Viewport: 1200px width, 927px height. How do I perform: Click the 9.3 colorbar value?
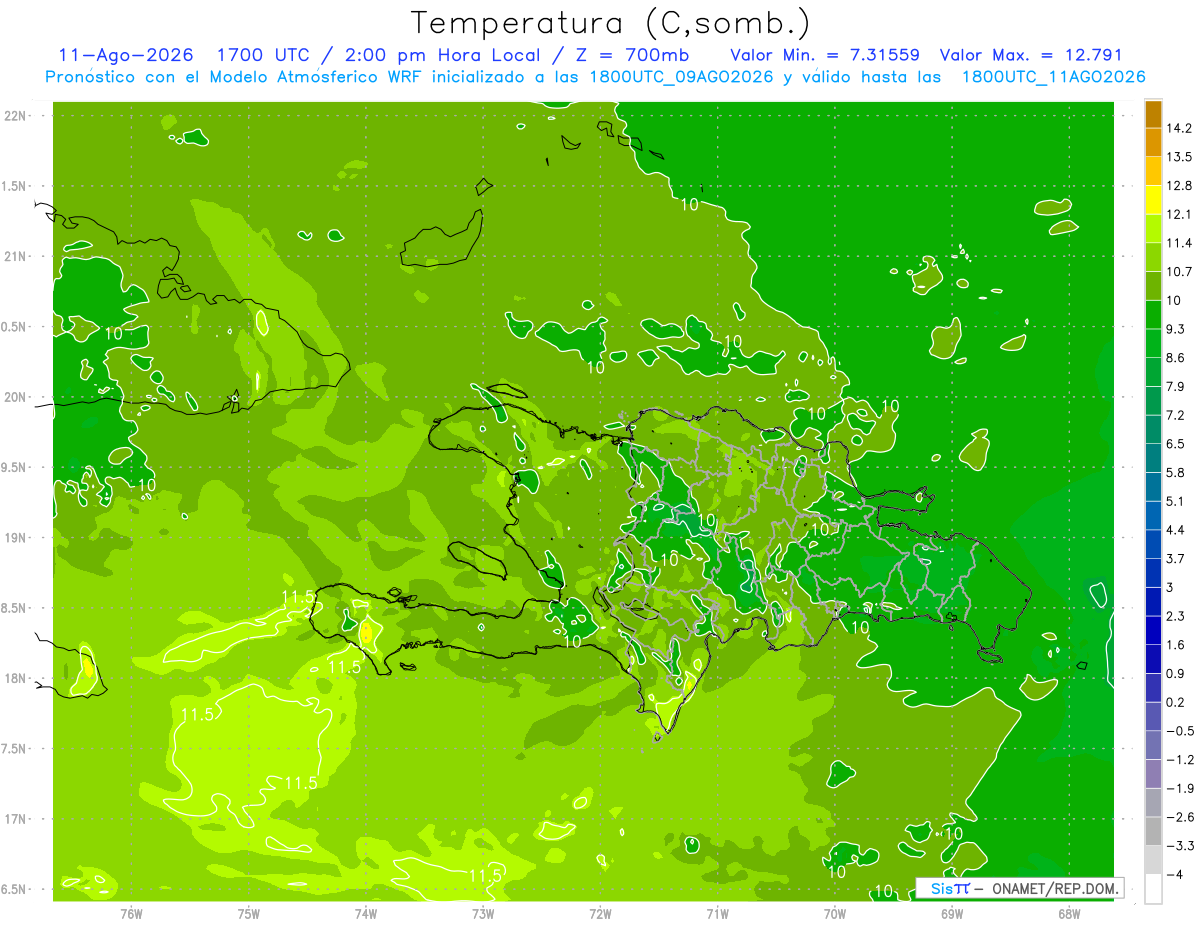coord(1175,329)
